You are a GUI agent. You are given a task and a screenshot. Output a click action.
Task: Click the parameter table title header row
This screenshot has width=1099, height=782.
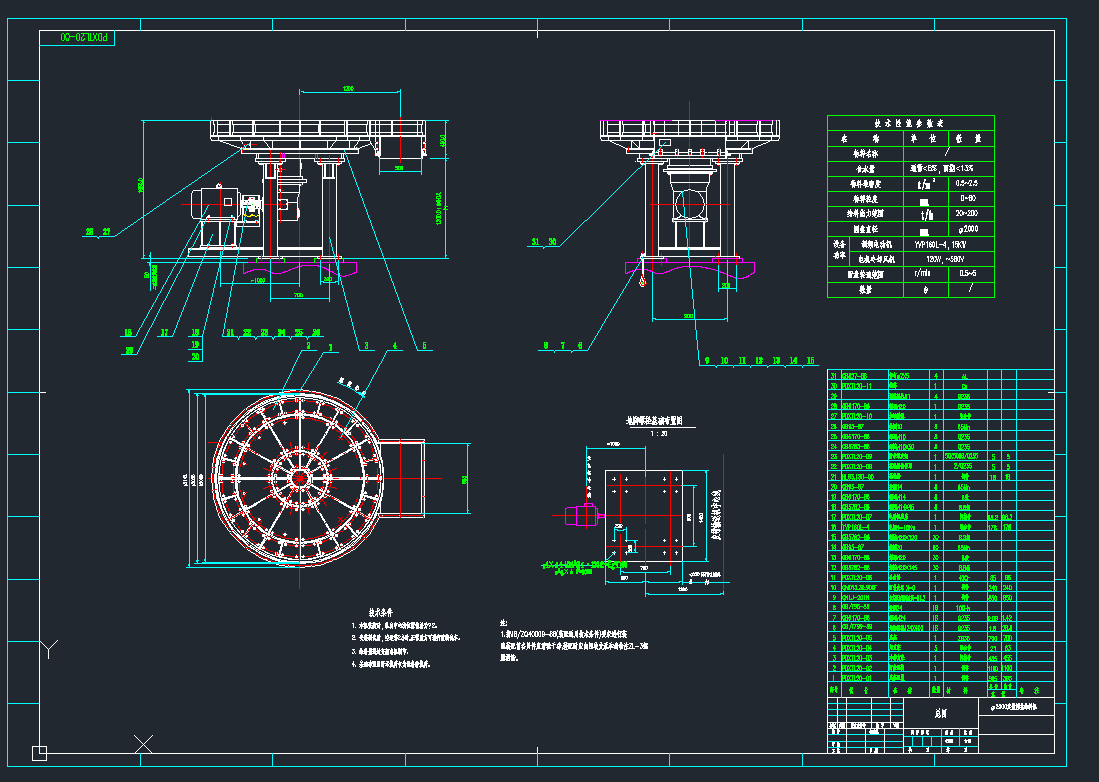pyautogui.click(x=911, y=122)
